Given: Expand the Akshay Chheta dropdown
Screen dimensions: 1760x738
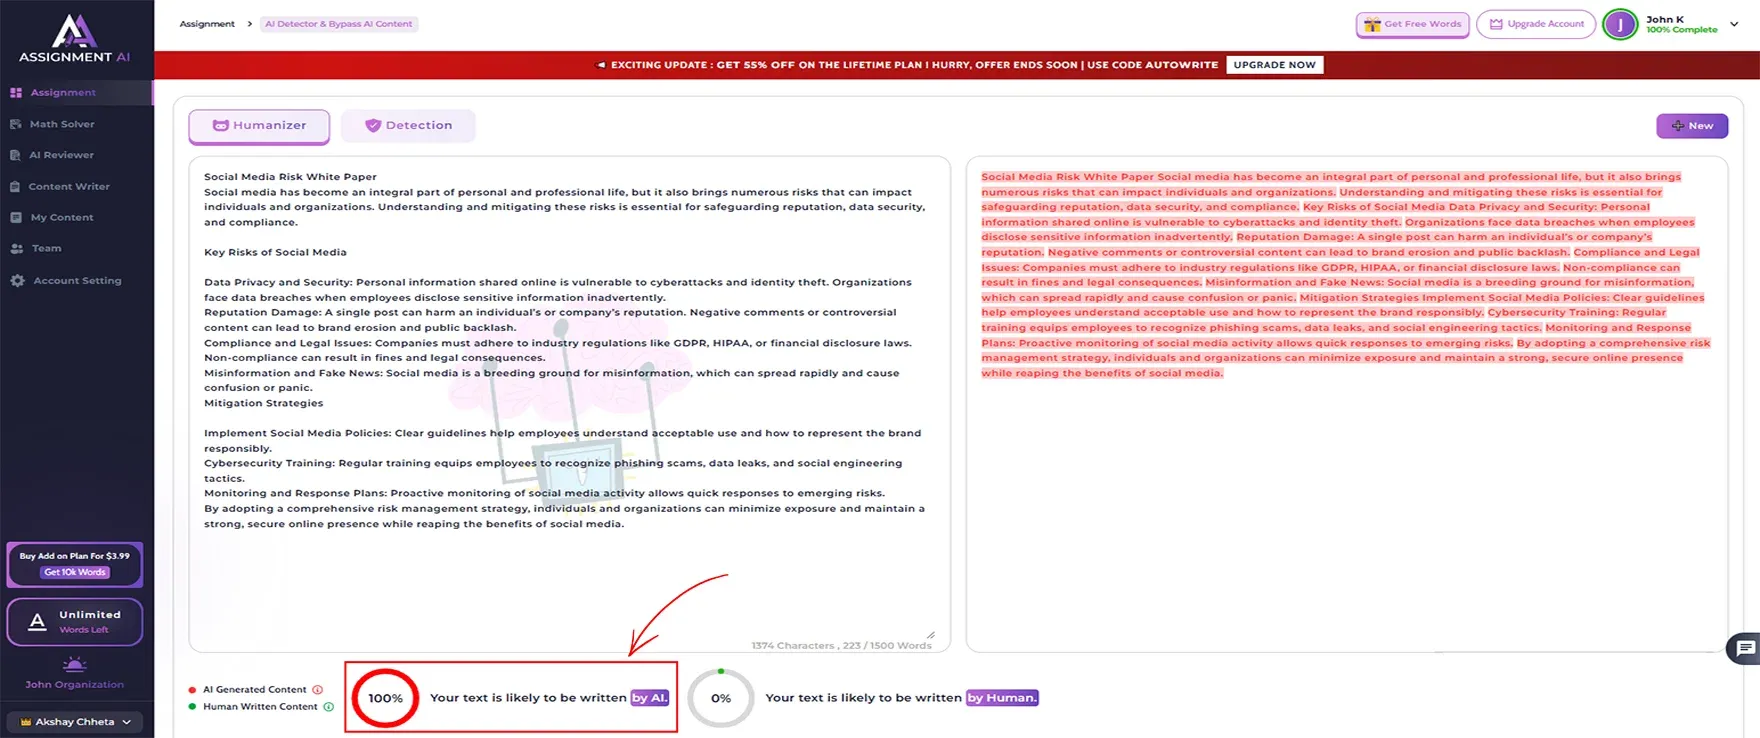Looking at the screenshot, I should tap(75, 722).
